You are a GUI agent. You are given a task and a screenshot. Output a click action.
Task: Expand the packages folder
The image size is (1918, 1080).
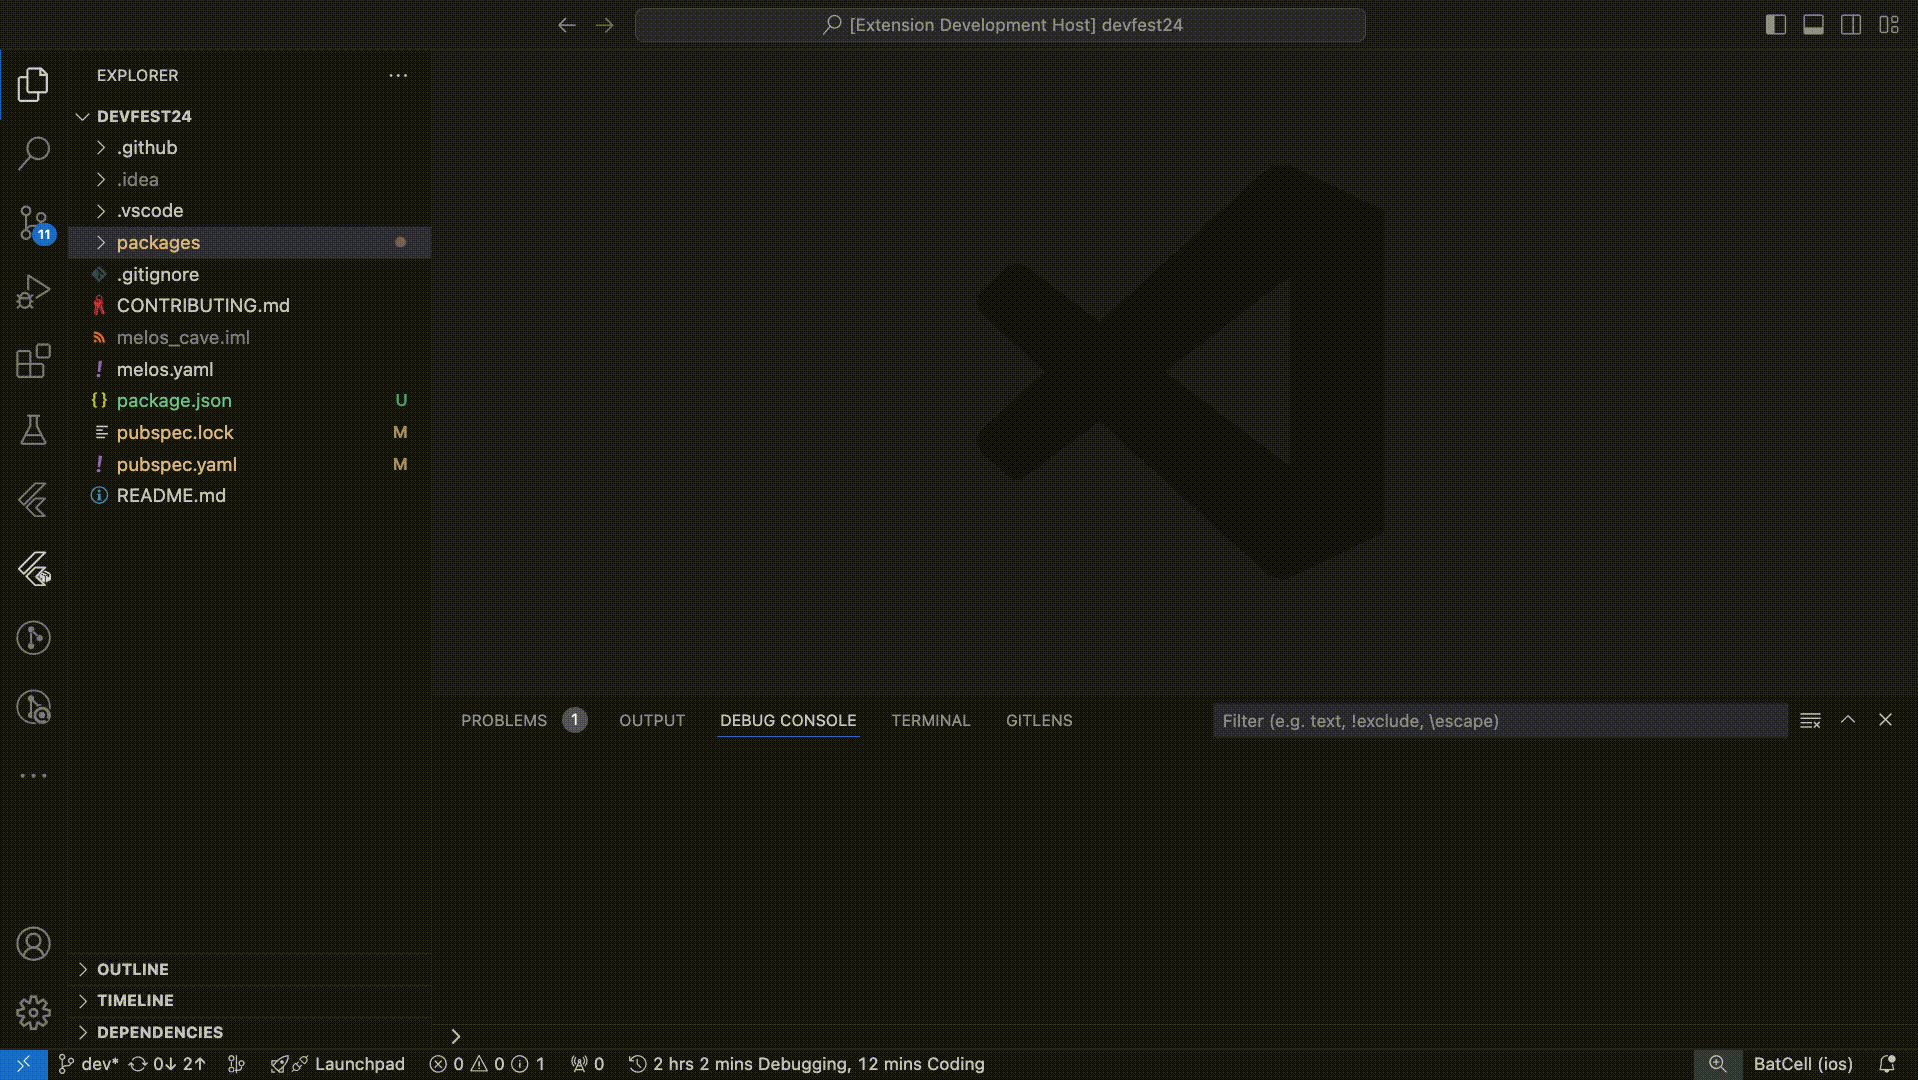click(x=249, y=242)
